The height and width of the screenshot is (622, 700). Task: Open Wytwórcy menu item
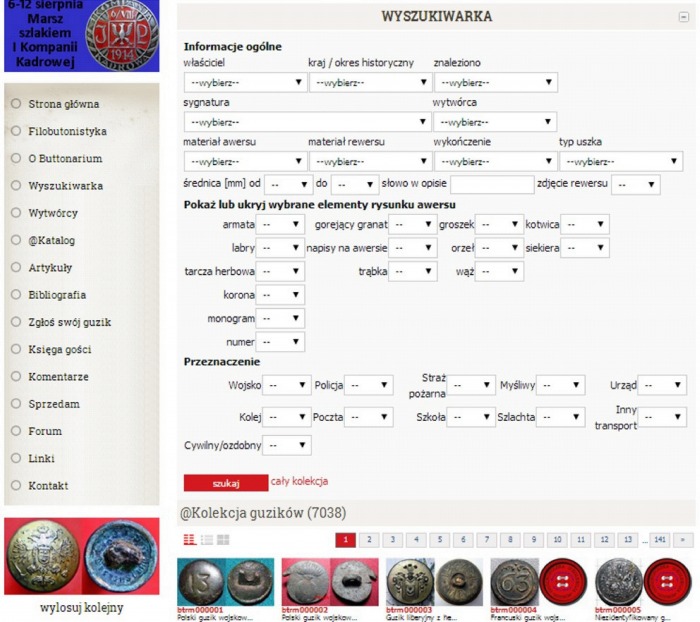53,213
